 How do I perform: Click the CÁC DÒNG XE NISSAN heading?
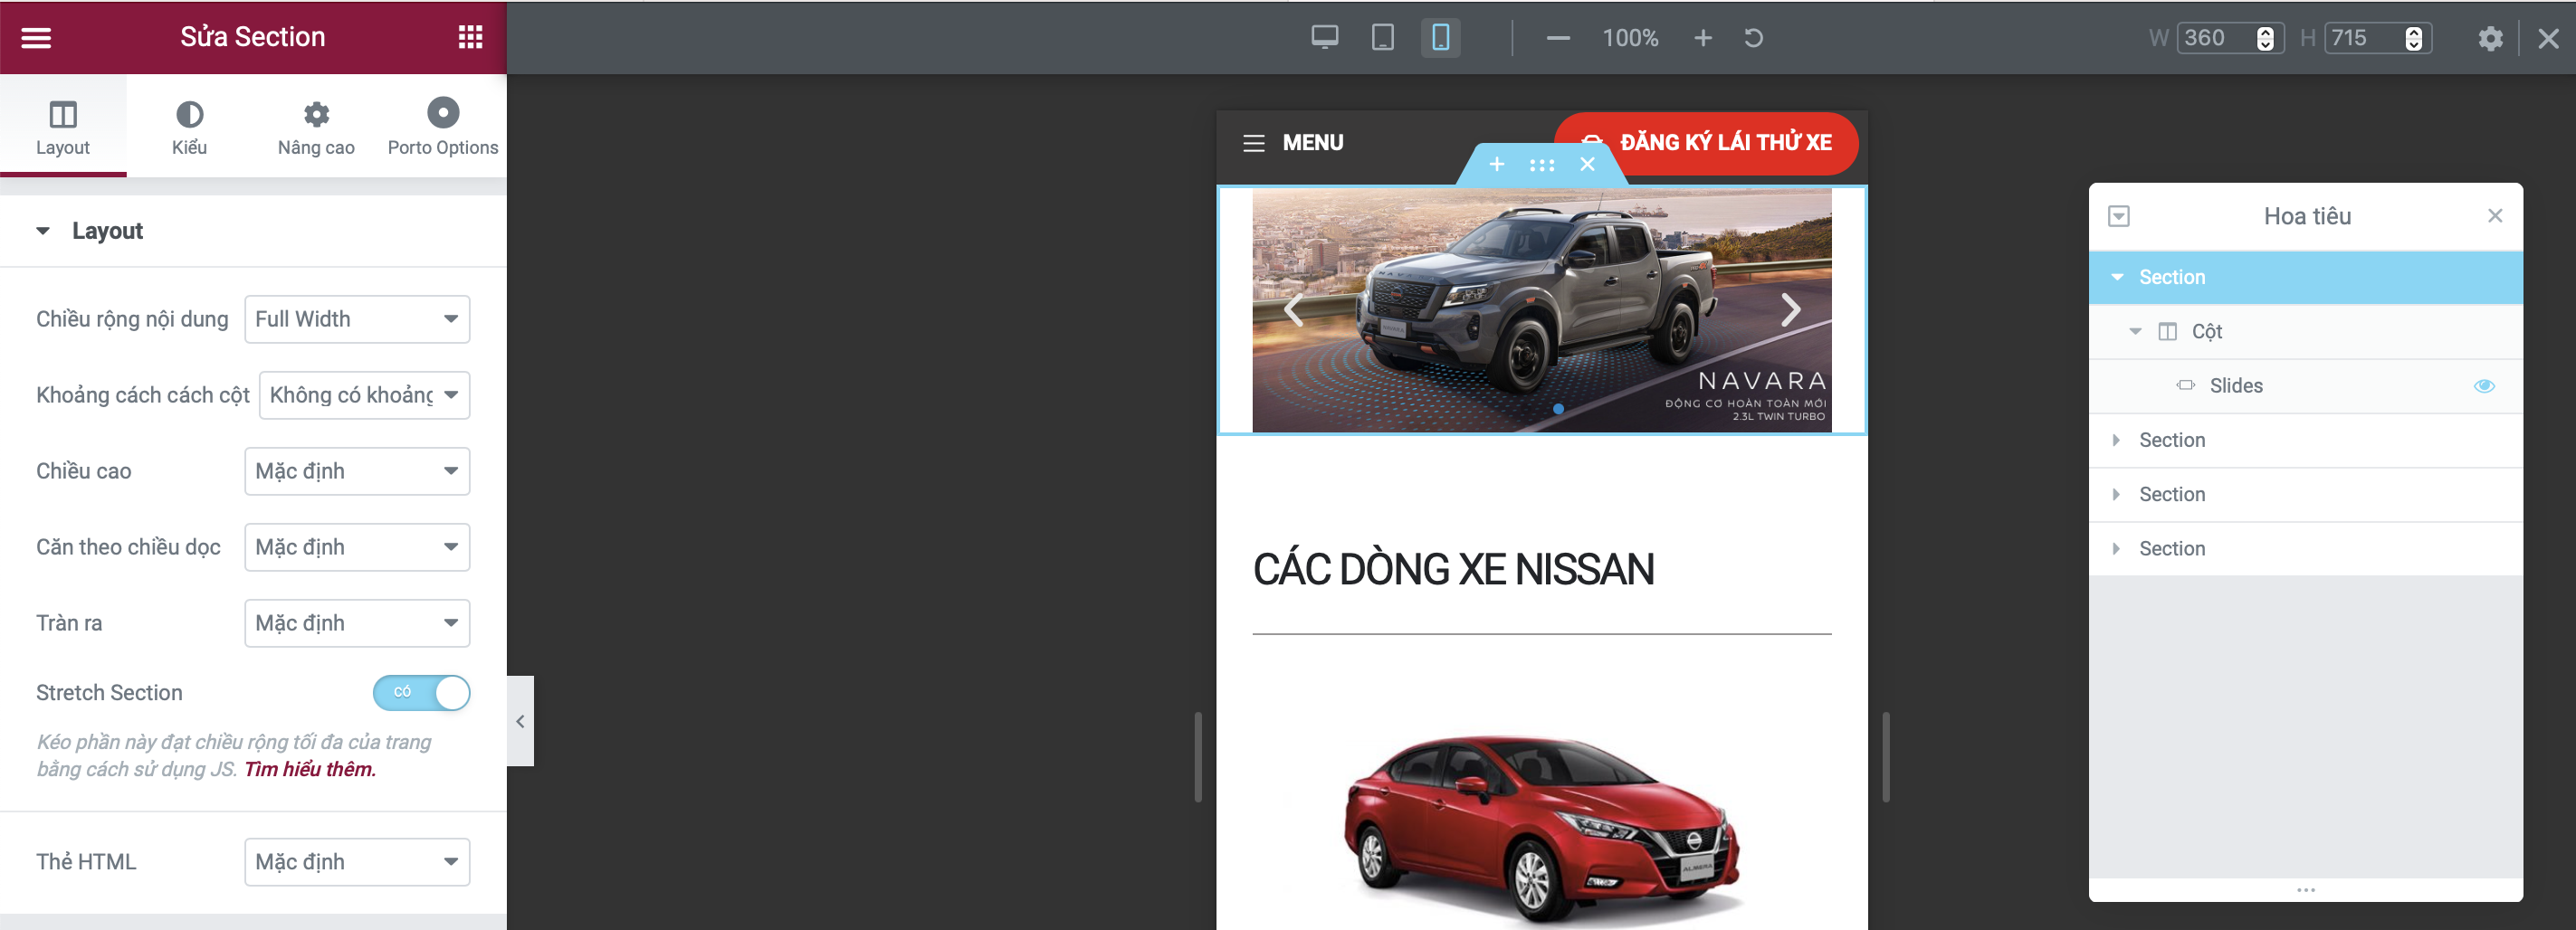pos(1453,569)
